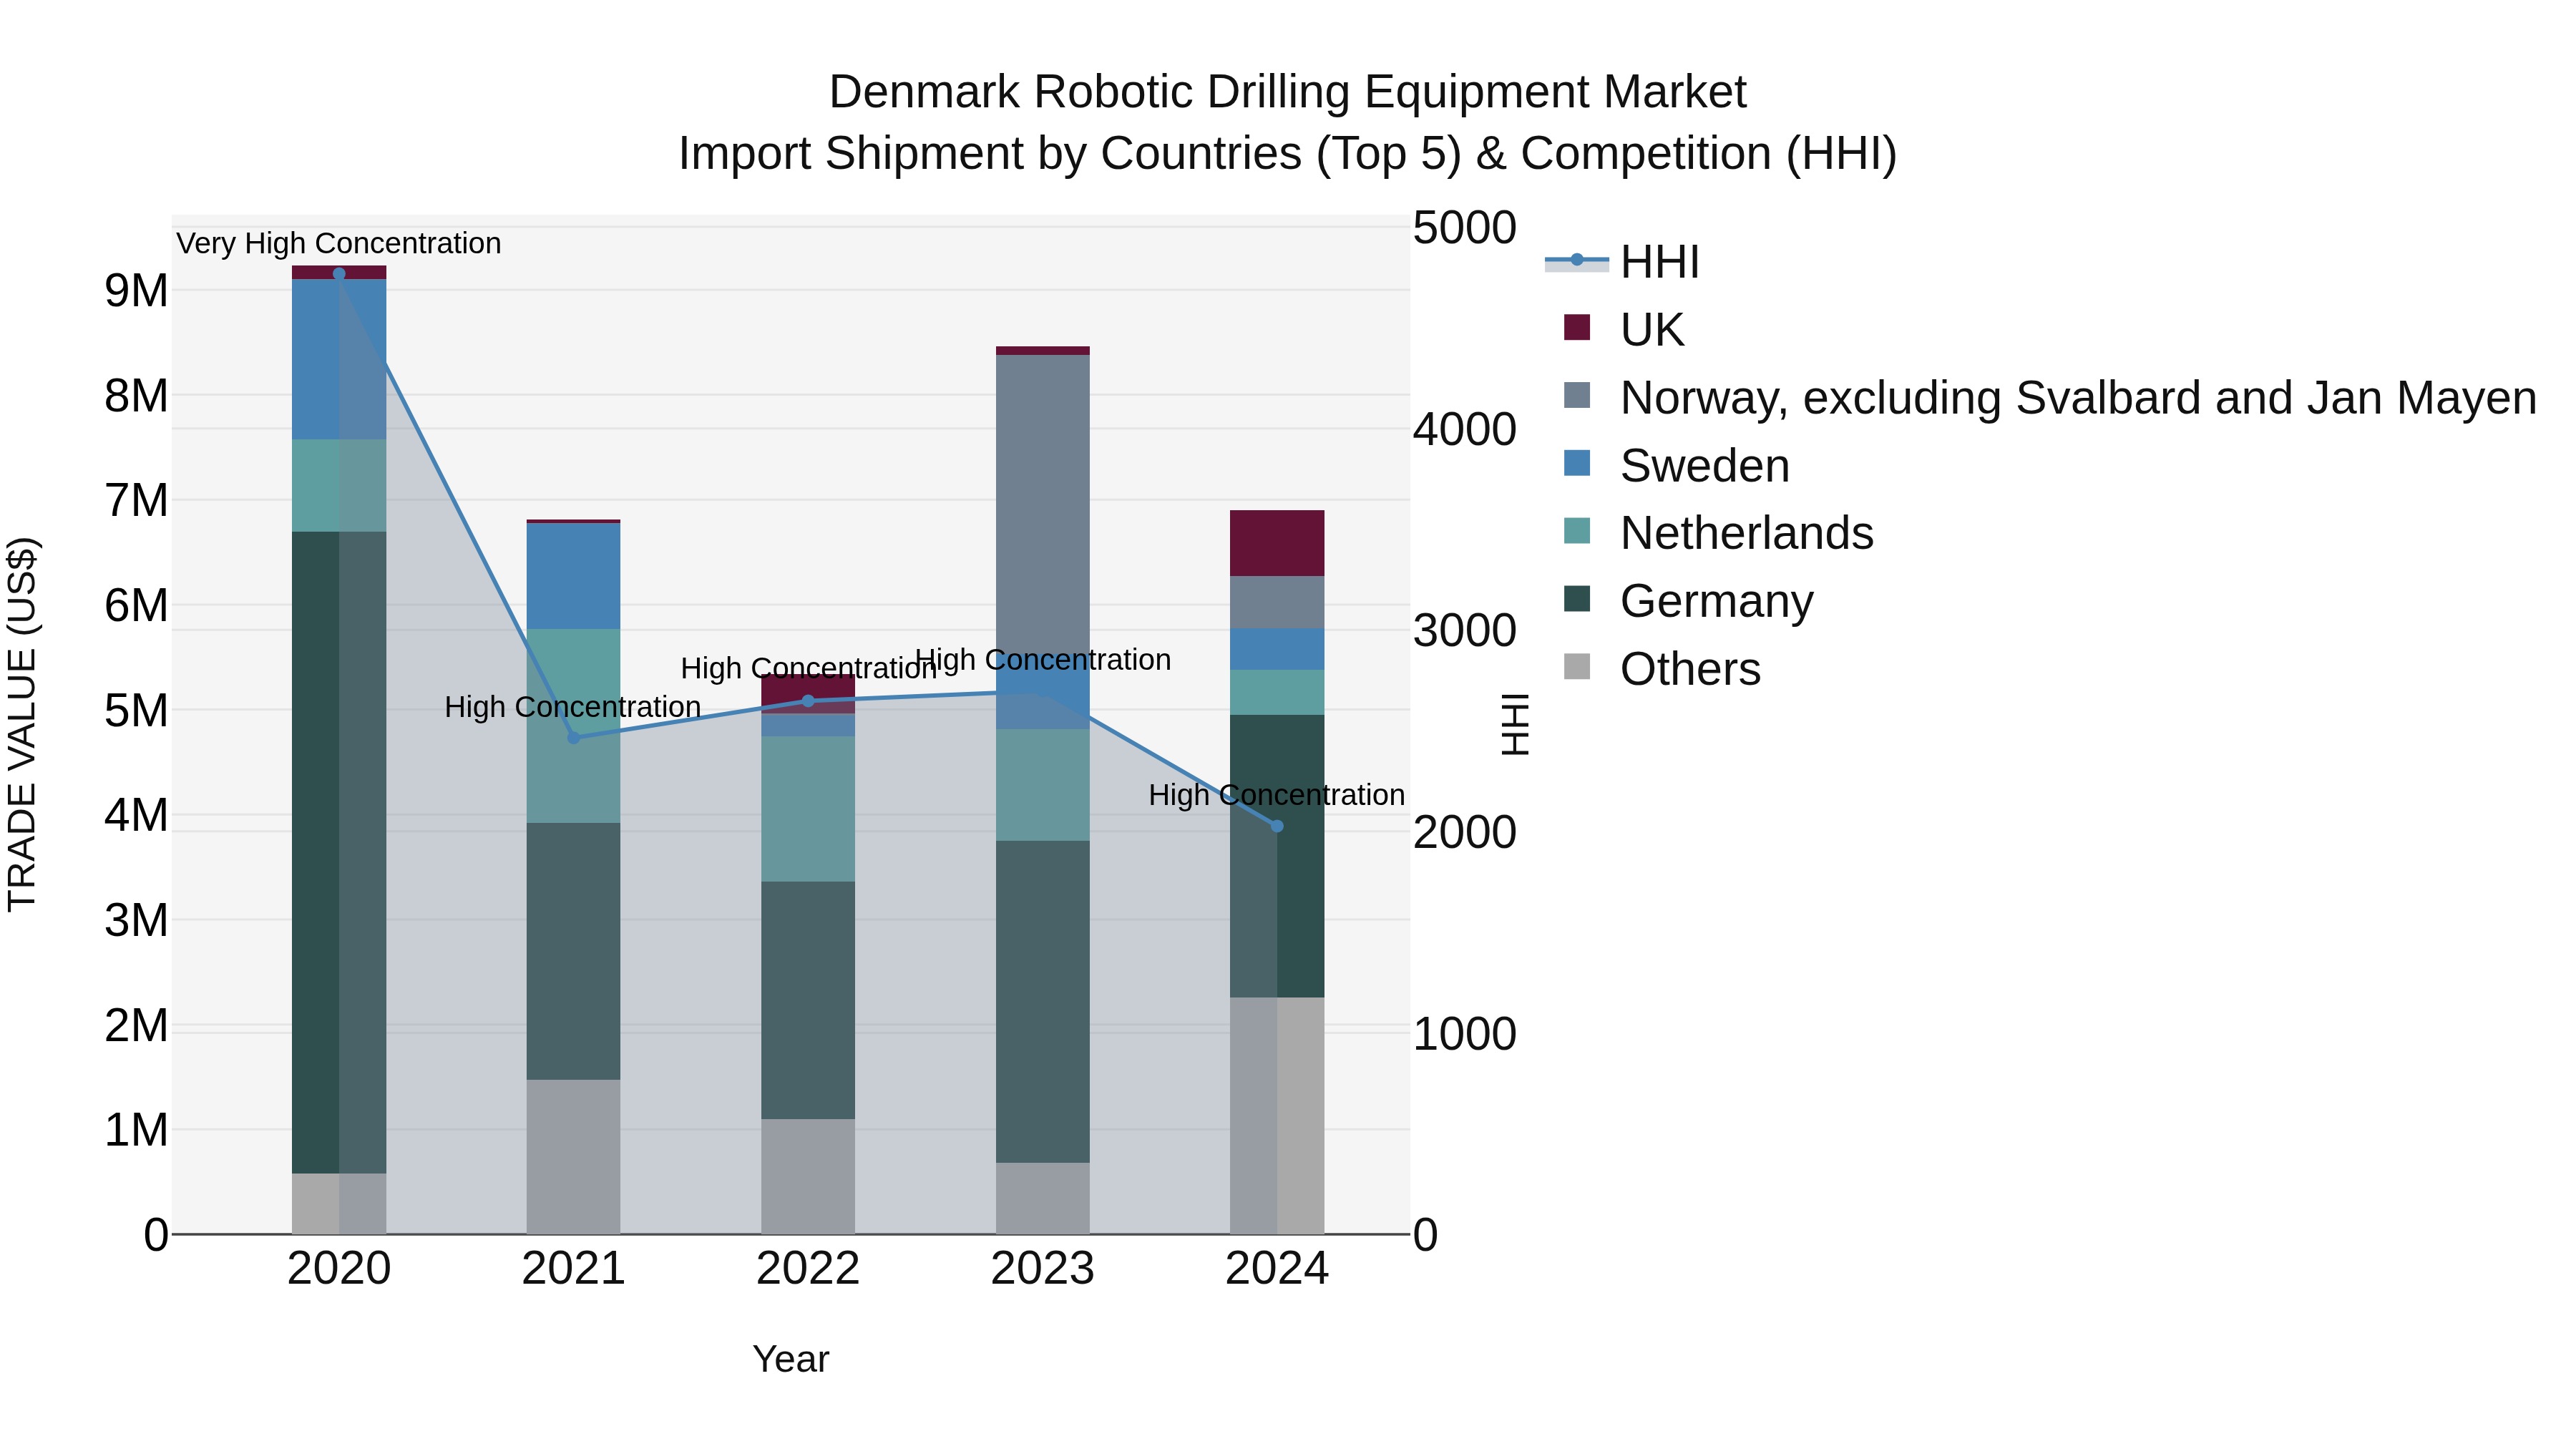Toggle the Germany legend label

pyautogui.click(x=1717, y=601)
